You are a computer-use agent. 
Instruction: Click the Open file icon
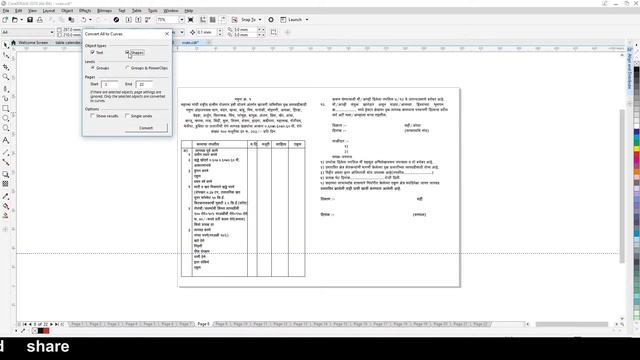[14, 20]
